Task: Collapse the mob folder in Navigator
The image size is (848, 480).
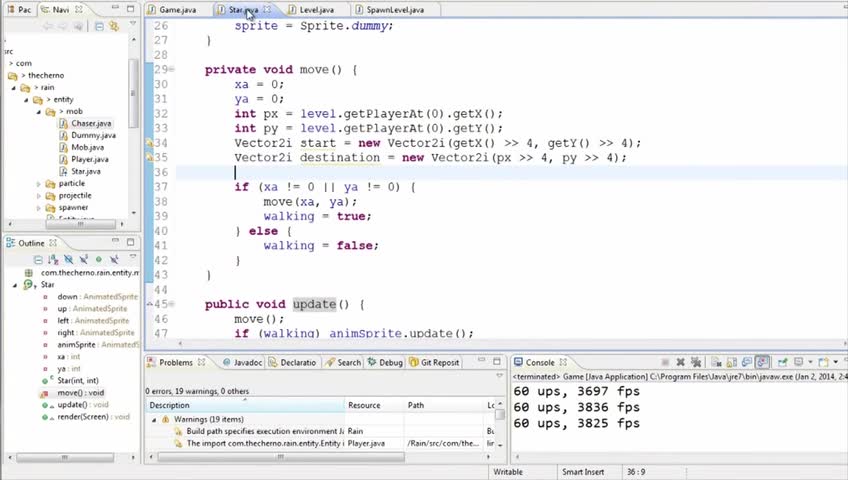Action: point(38,112)
